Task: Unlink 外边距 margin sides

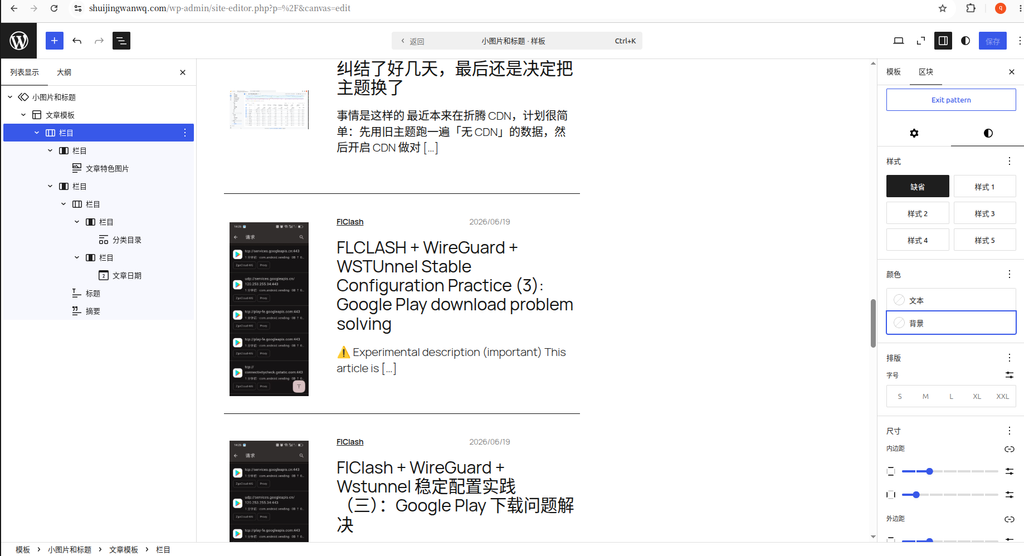Action: 1009,519
